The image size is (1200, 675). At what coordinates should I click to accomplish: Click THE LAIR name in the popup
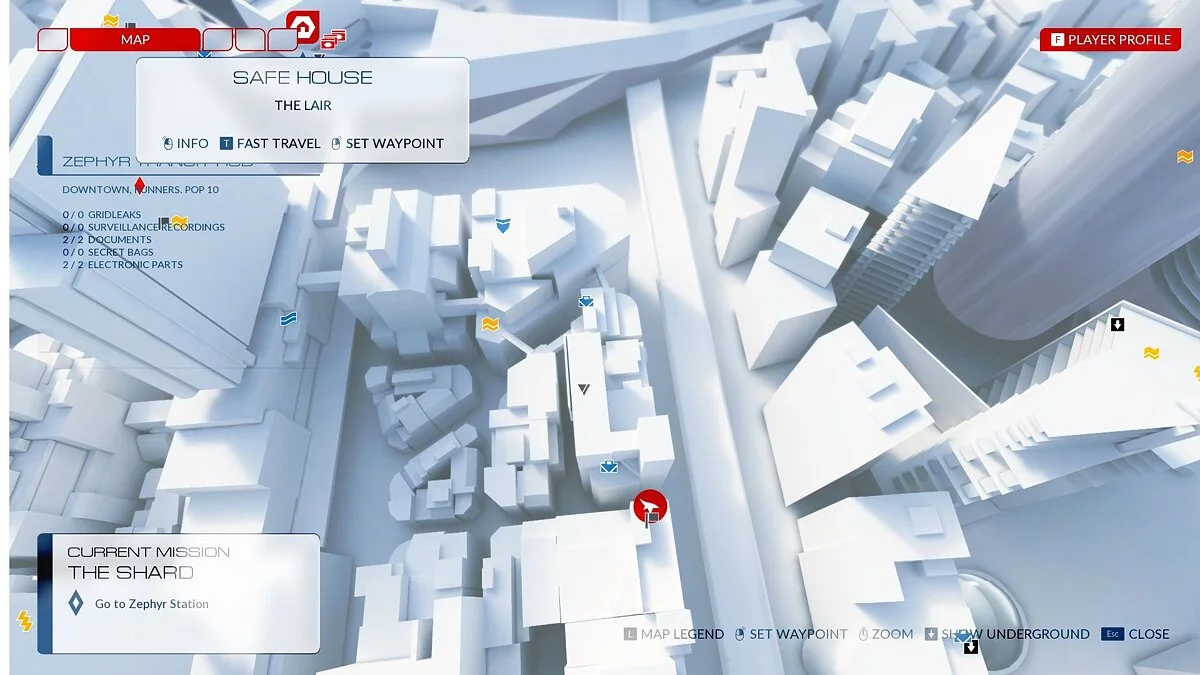pos(303,105)
